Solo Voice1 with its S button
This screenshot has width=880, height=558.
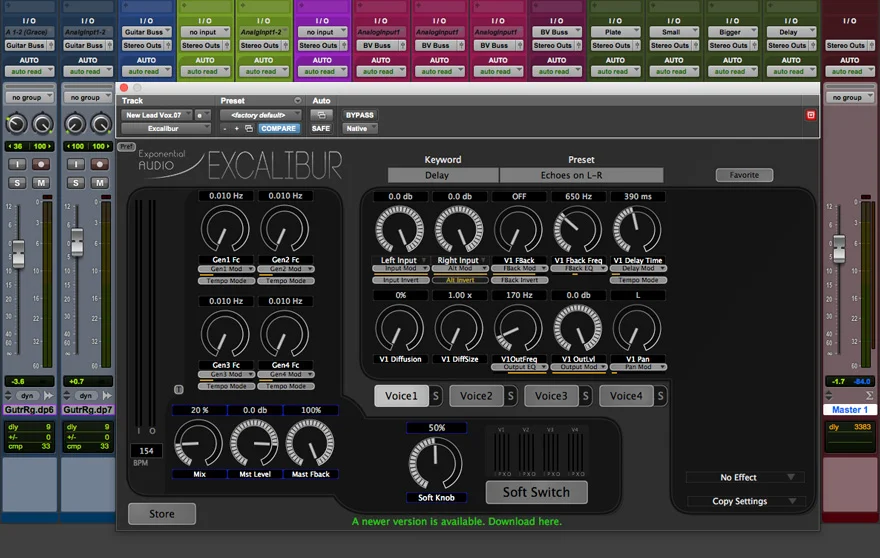coord(436,396)
